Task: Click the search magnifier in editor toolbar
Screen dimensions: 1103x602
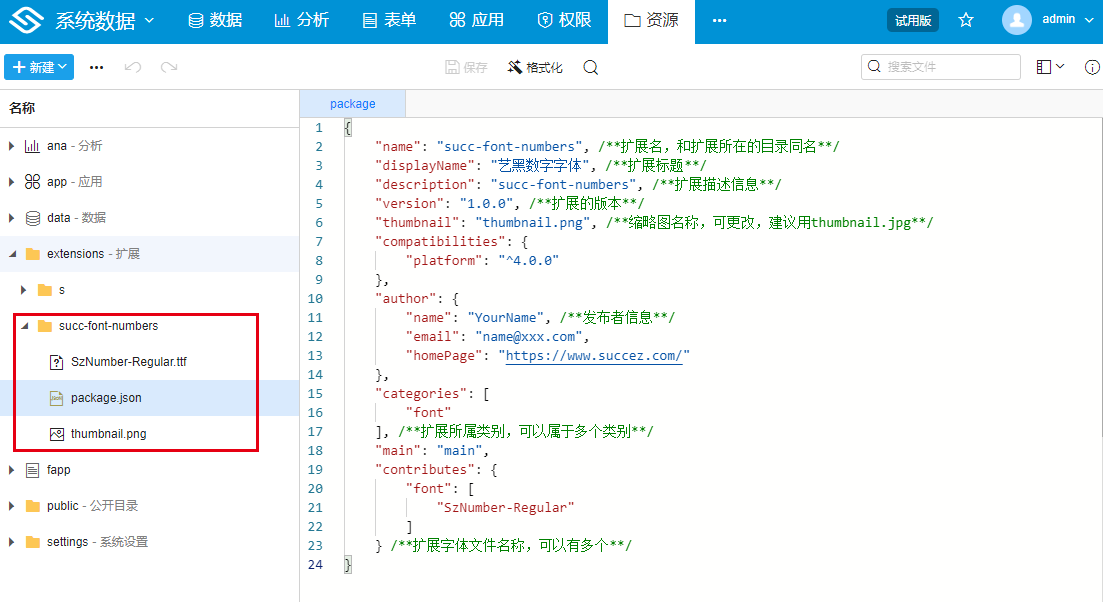Action: (591, 67)
